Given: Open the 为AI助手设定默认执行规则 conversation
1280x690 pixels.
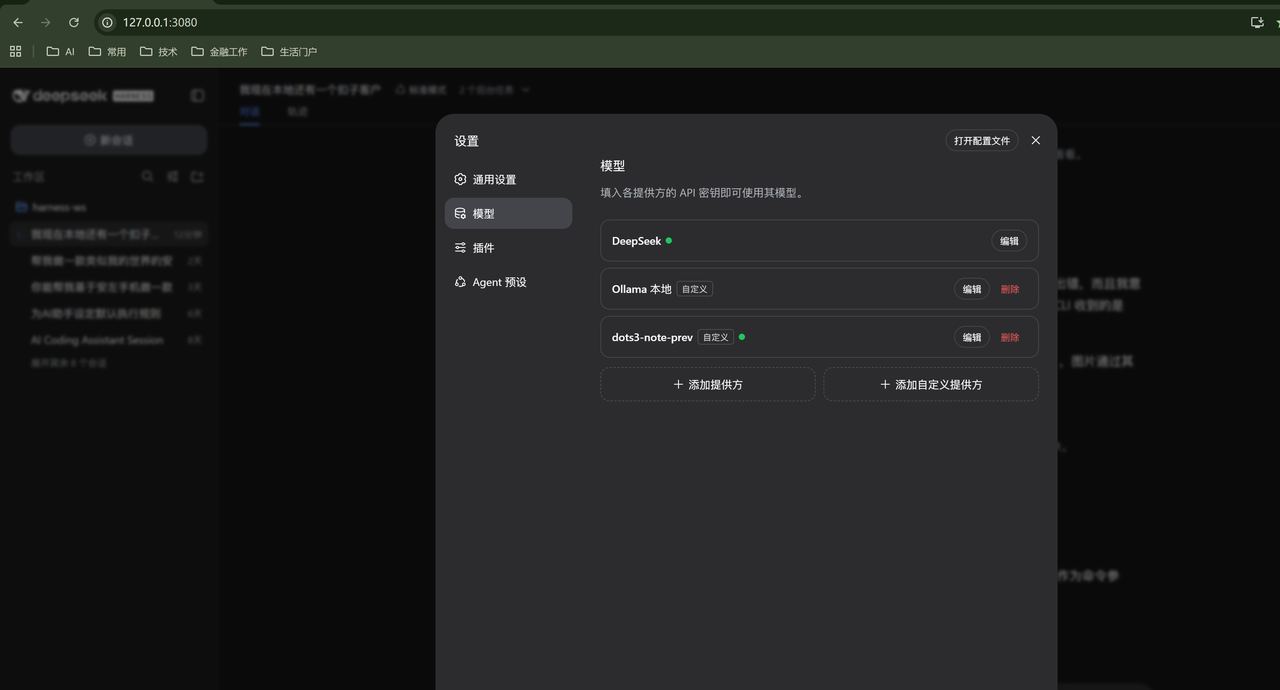Looking at the screenshot, I should pyautogui.click(x=108, y=313).
